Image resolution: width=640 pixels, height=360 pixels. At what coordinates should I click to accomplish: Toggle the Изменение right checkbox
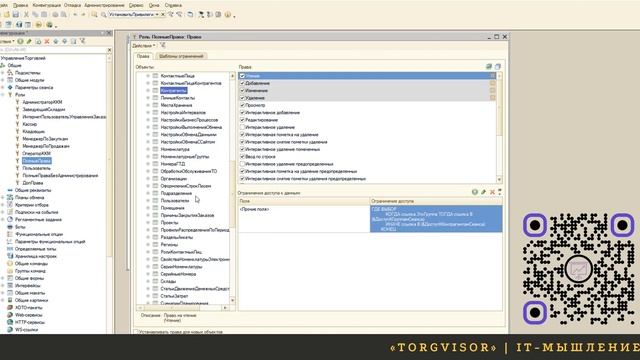click(242, 91)
